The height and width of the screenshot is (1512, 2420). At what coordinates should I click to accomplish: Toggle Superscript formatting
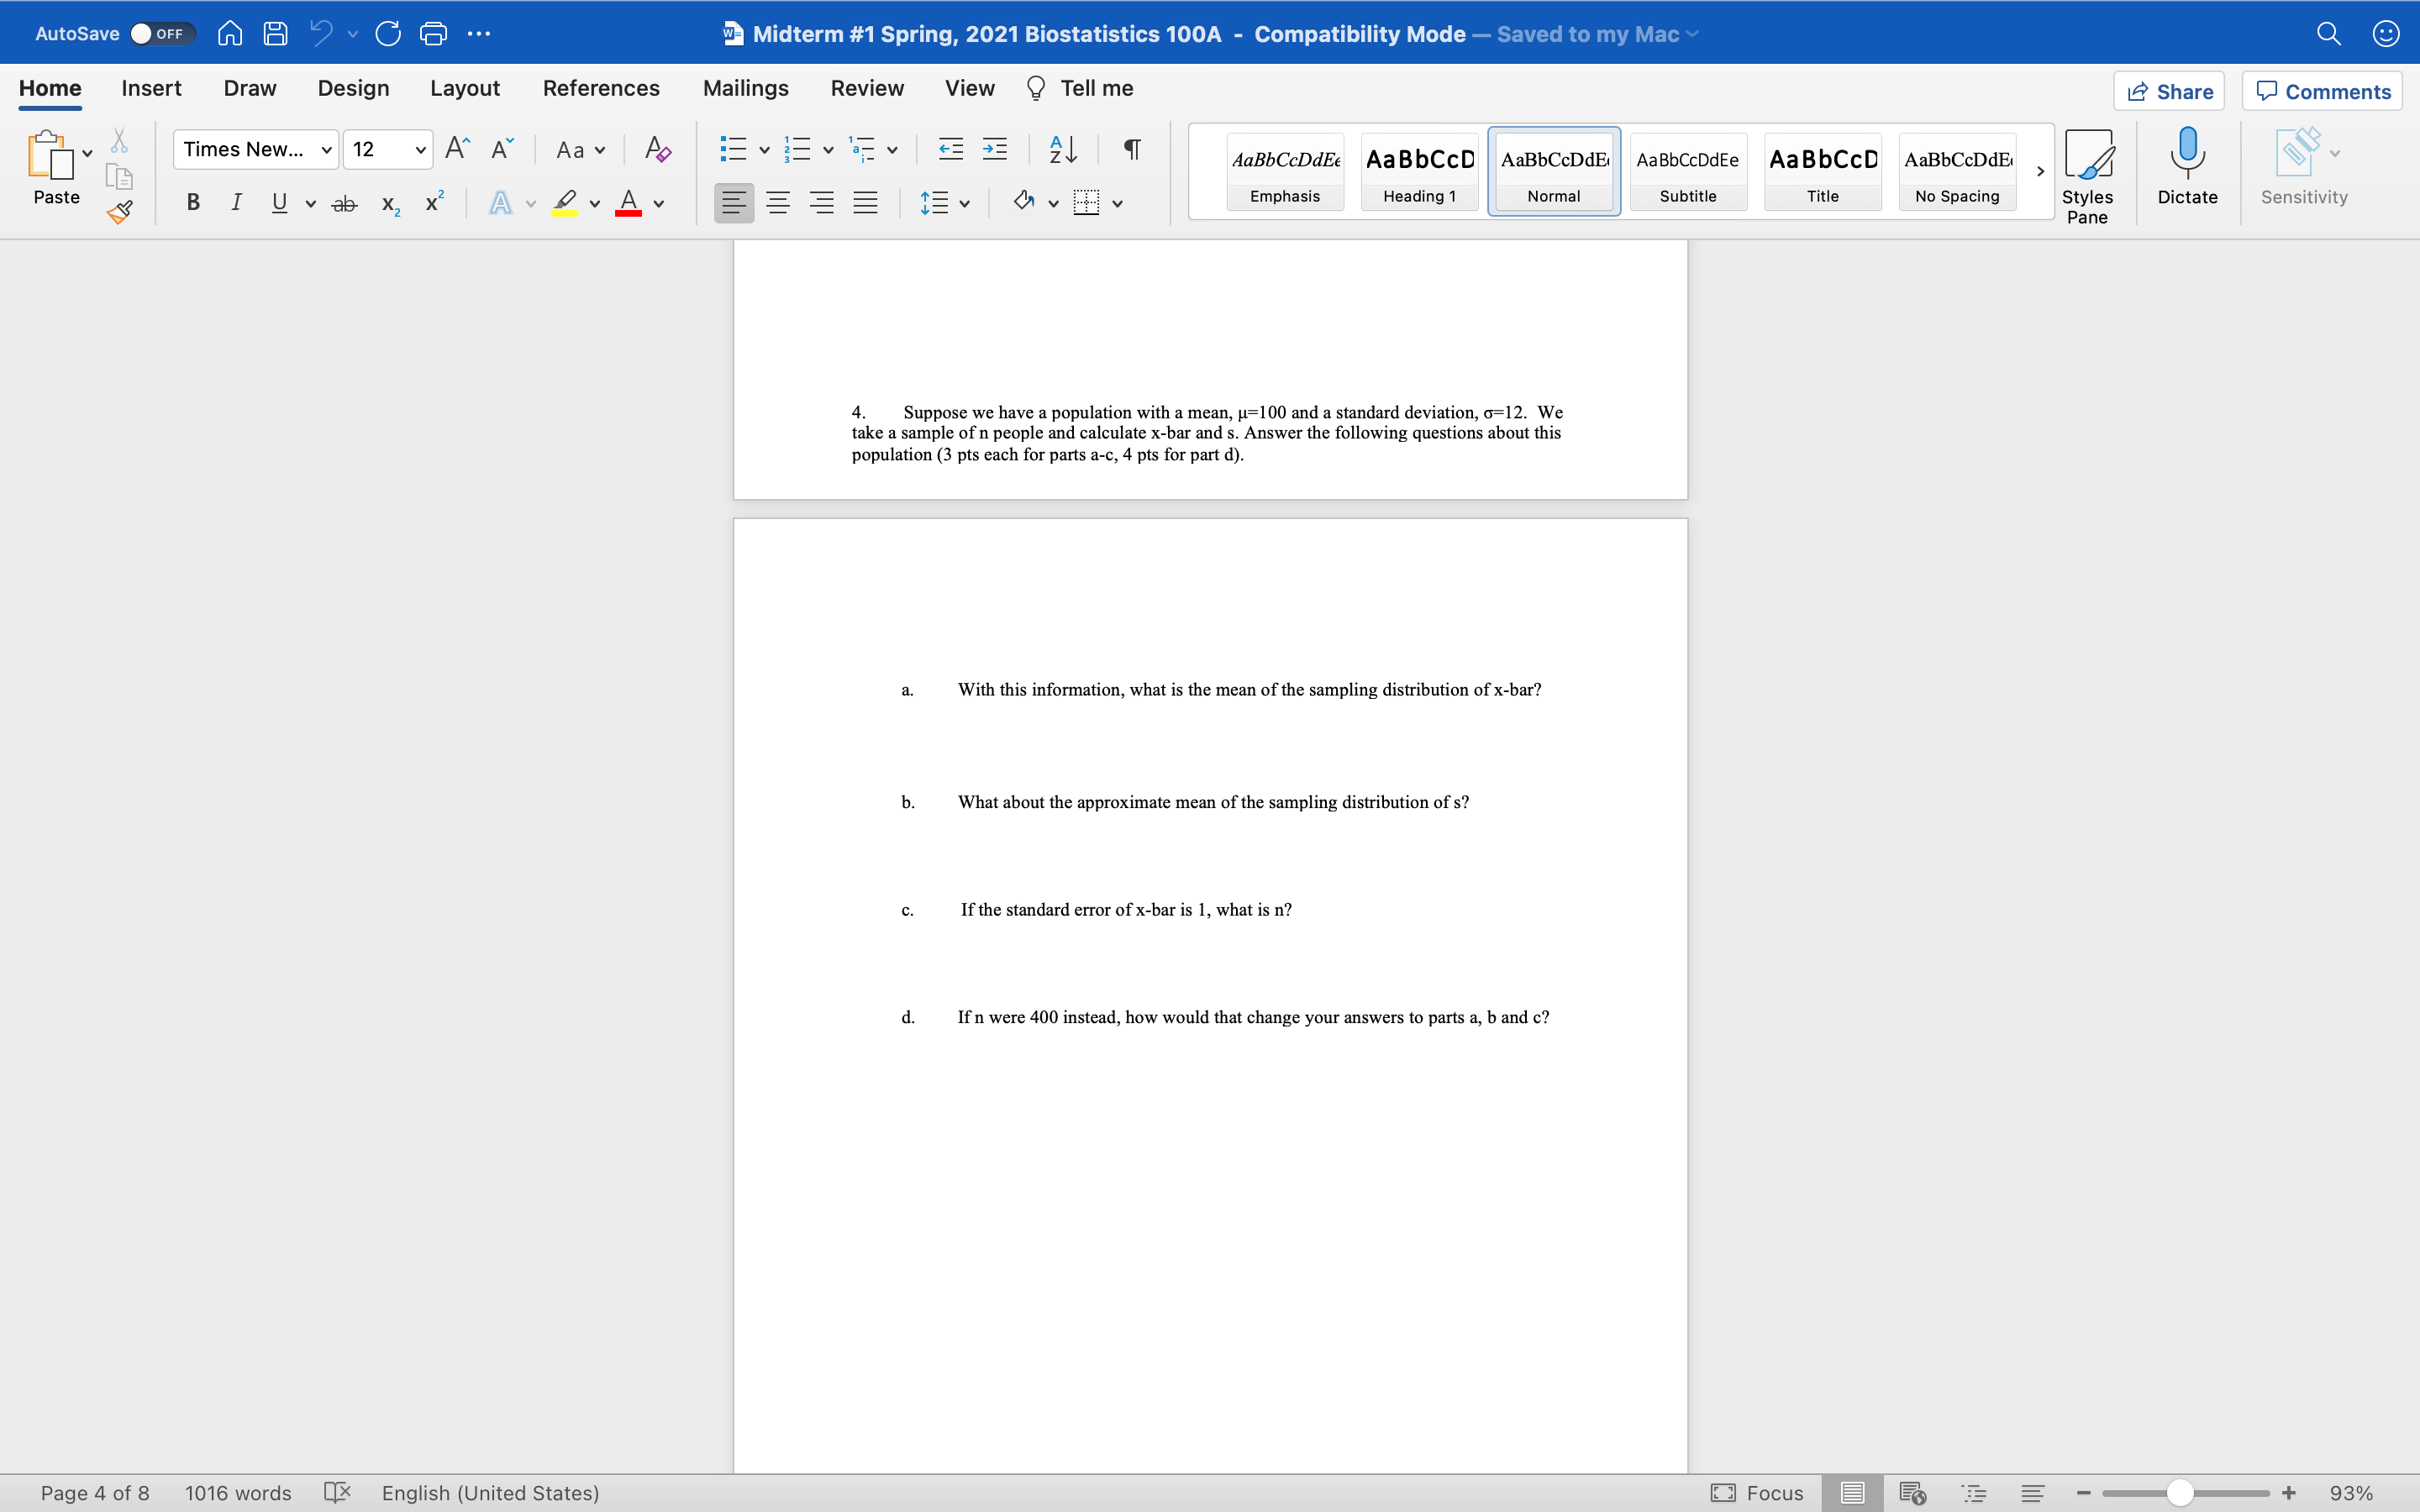point(434,201)
